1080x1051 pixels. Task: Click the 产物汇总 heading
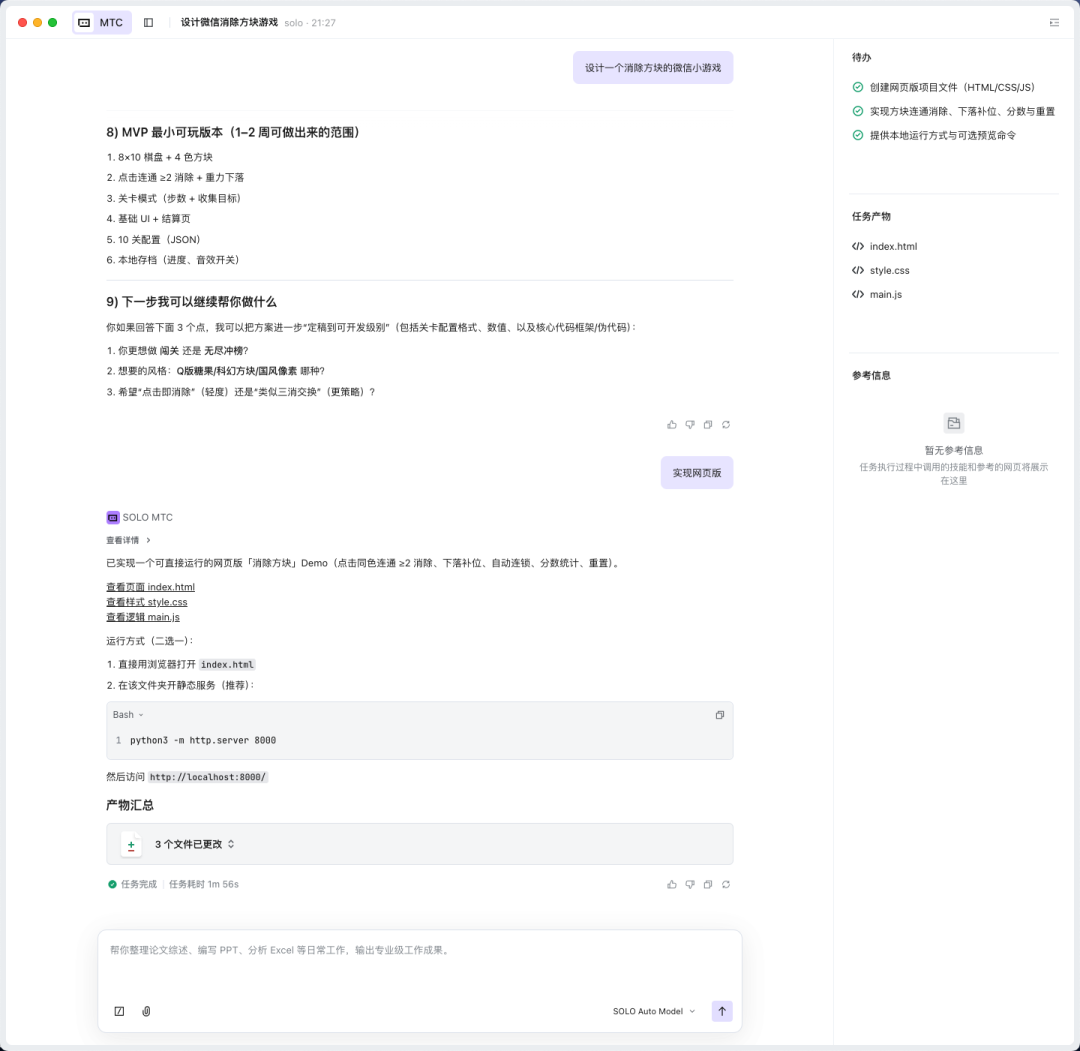(x=129, y=805)
